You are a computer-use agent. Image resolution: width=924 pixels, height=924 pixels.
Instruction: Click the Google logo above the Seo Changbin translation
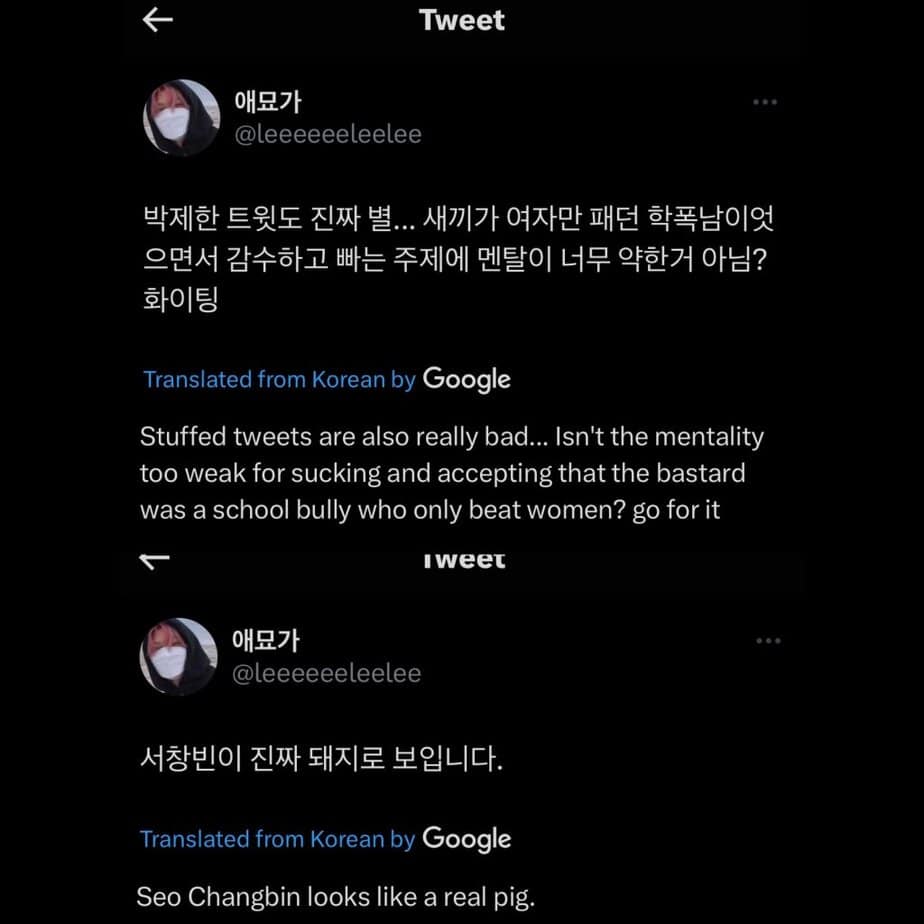[467, 838]
